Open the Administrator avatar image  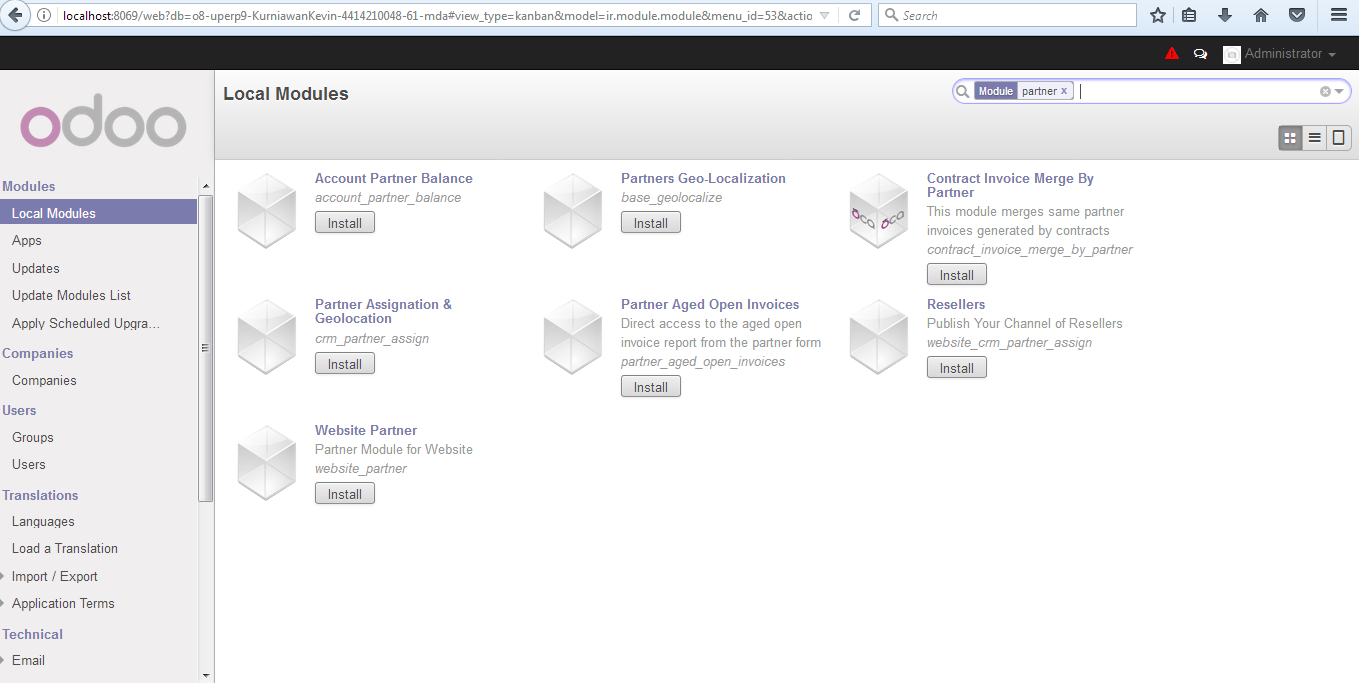point(1231,54)
